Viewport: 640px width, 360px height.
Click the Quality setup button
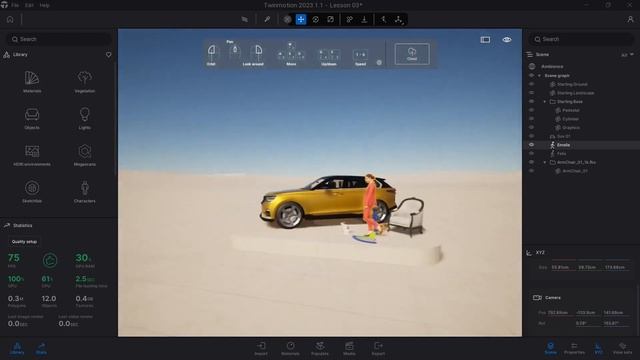point(24,242)
